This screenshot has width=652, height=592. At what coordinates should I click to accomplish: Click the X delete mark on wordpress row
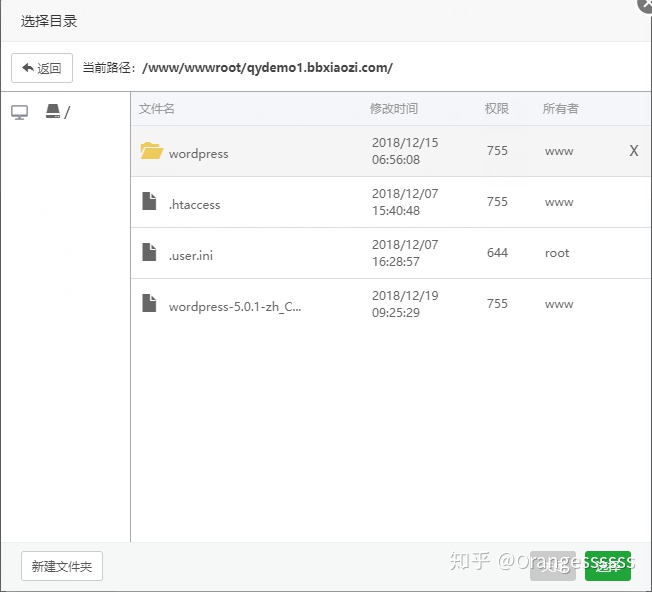tap(634, 150)
